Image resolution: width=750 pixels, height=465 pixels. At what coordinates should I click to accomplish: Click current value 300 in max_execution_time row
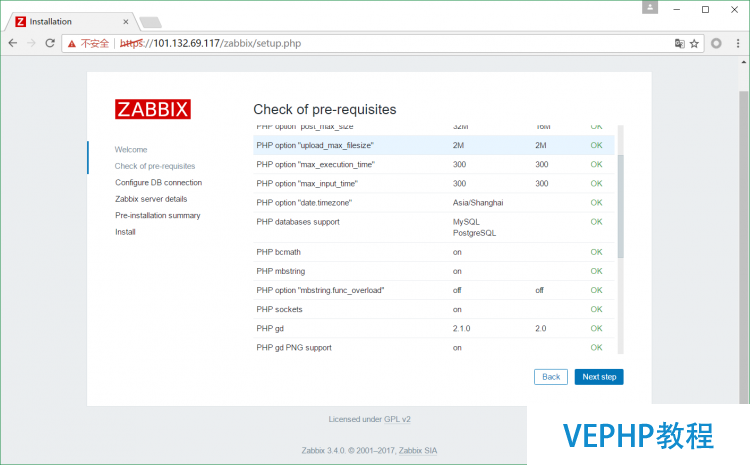click(460, 164)
